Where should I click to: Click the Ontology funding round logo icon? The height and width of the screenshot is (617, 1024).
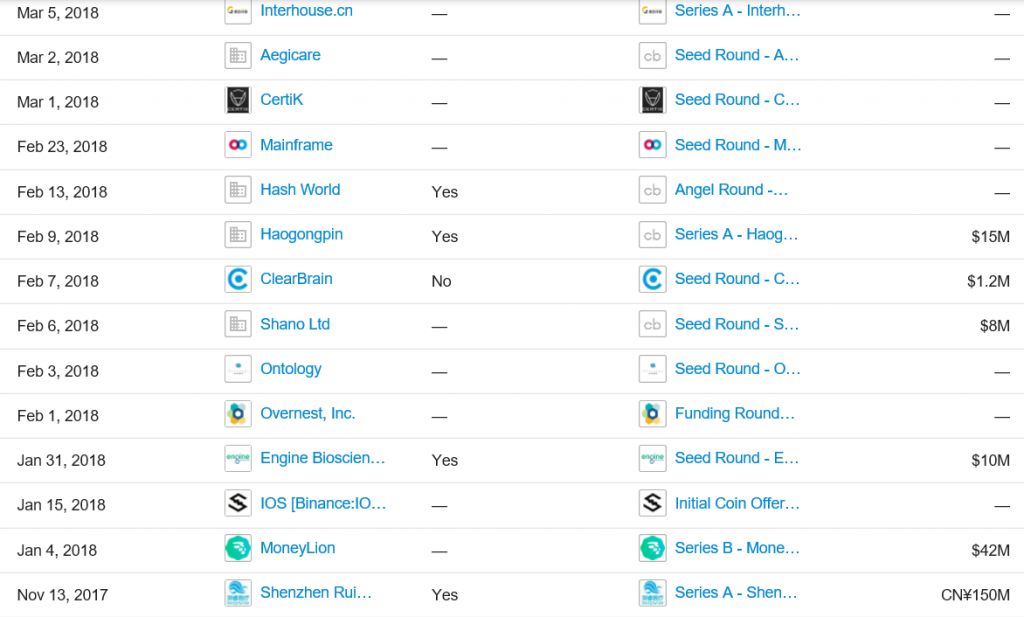tap(652, 369)
